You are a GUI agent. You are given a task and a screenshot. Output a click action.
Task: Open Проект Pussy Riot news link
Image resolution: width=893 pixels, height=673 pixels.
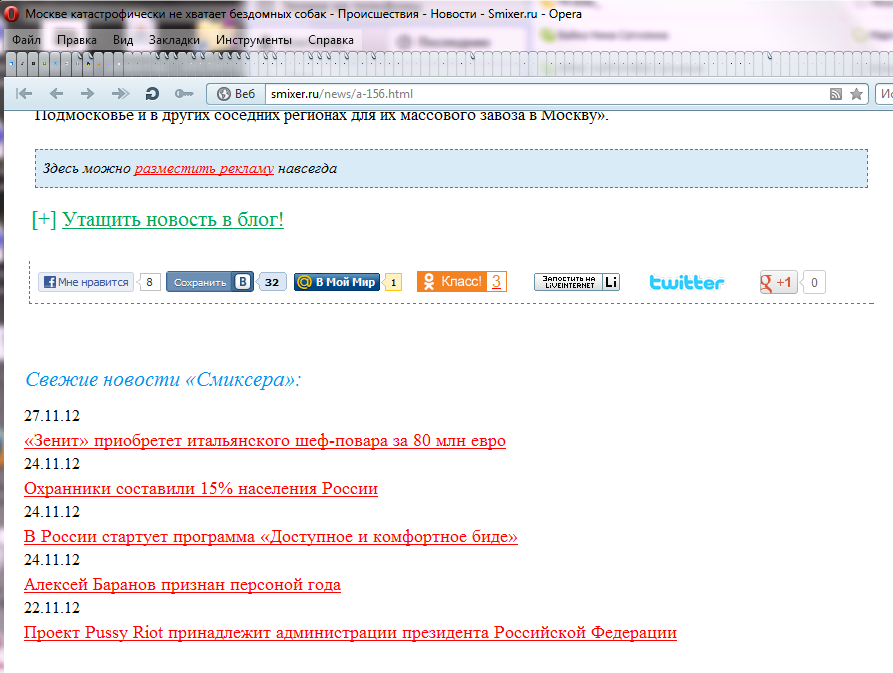click(350, 633)
